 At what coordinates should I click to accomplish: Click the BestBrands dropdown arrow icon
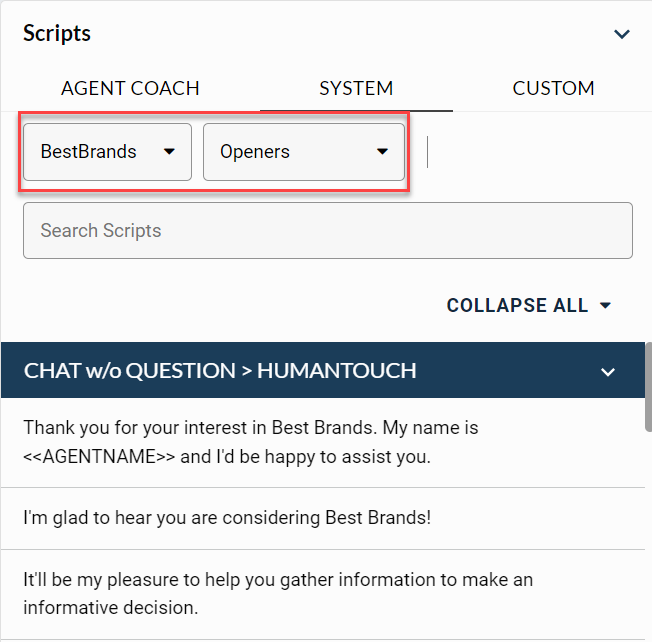tap(169, 152)
